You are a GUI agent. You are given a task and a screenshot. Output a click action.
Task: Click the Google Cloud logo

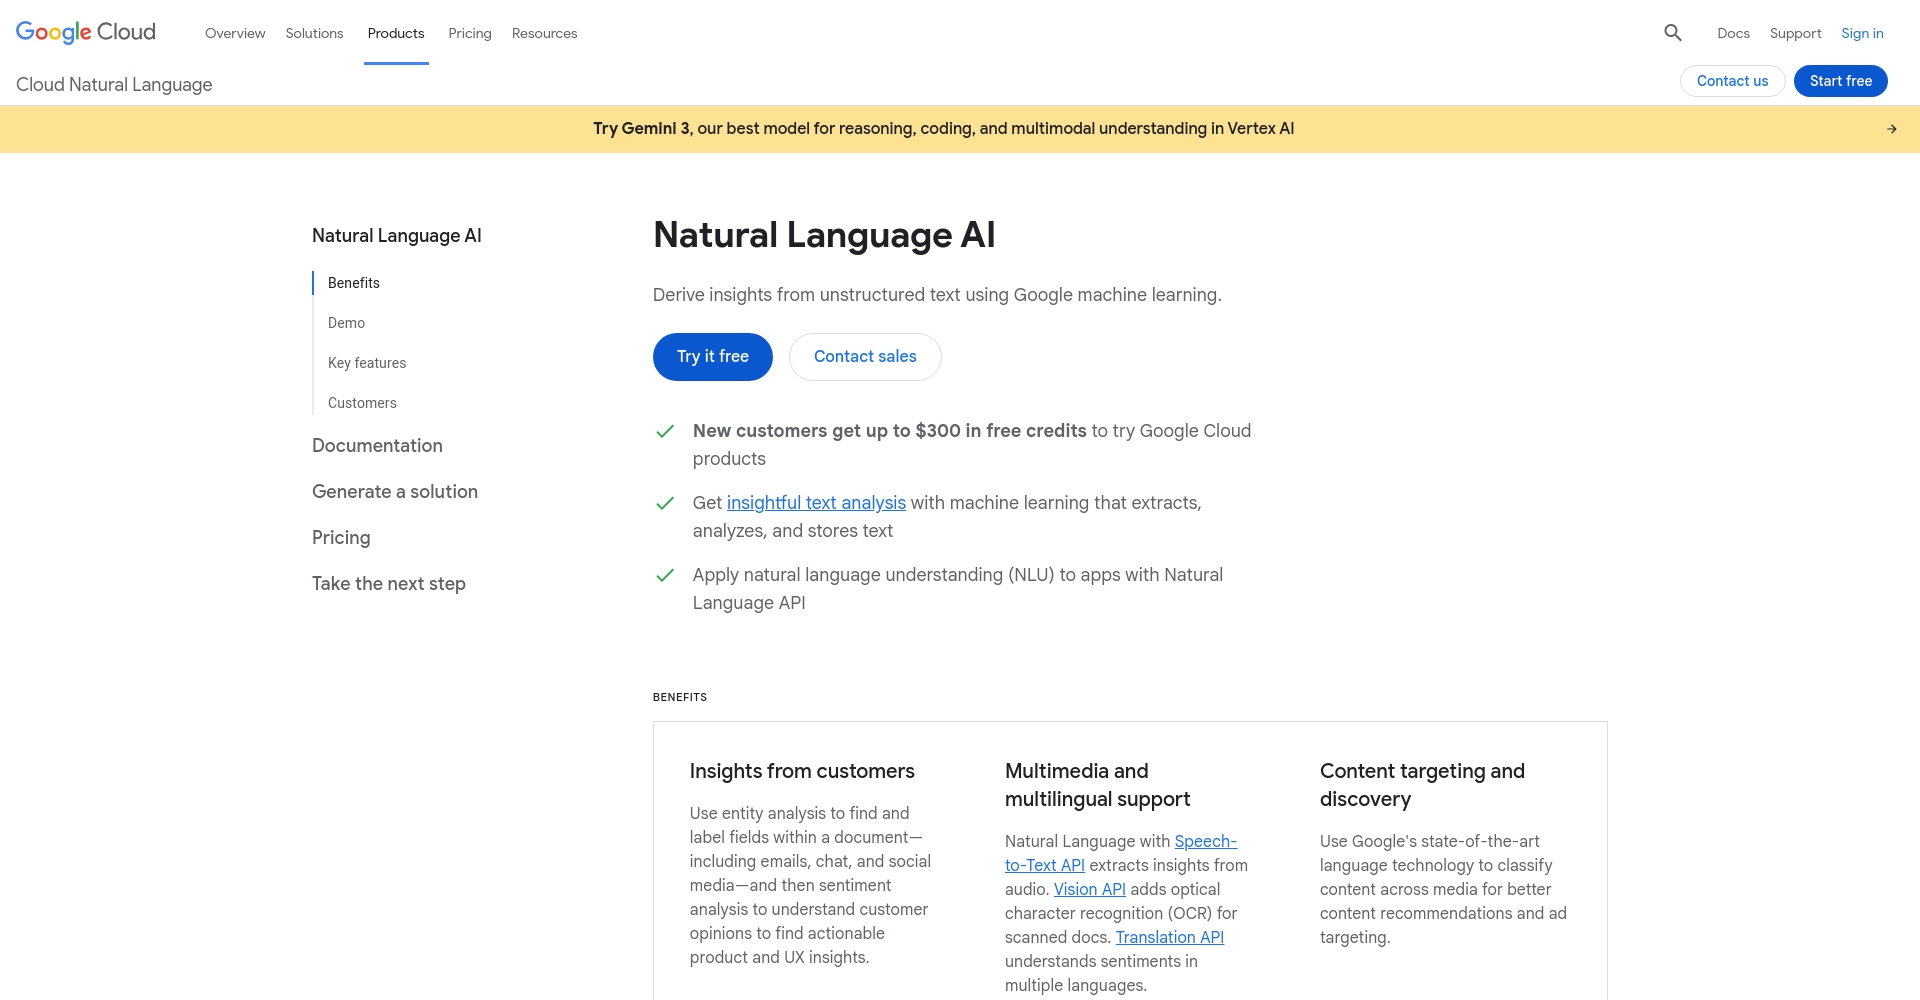[85, 32]
